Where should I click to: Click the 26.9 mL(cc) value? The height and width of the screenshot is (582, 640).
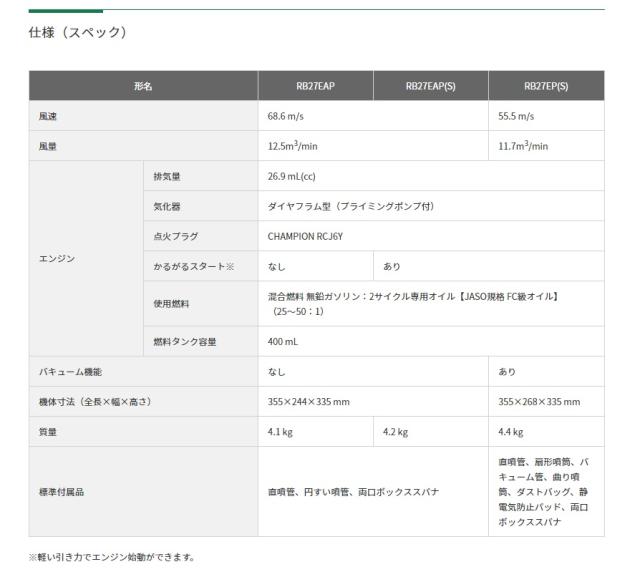click(x=291, y=177)
